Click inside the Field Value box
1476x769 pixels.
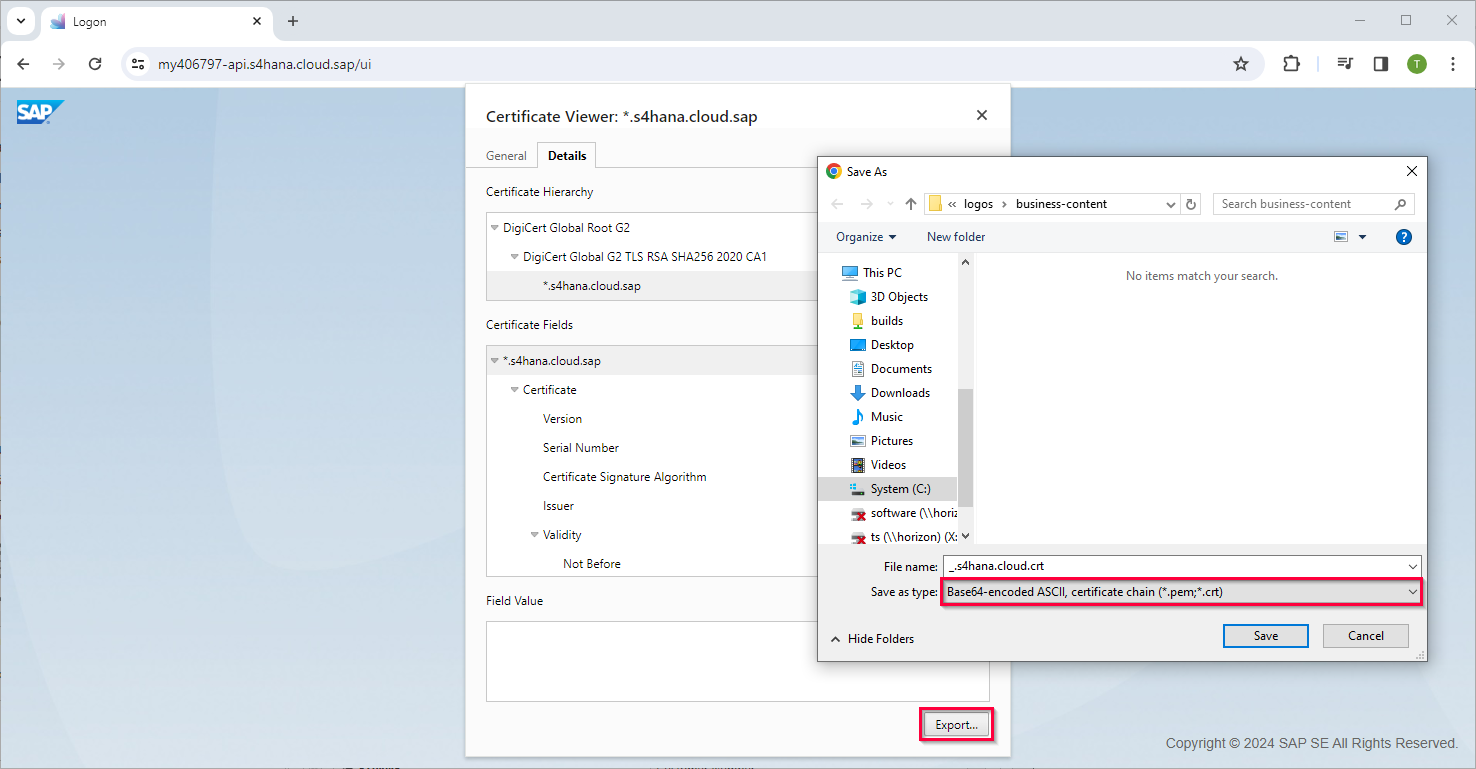pyautogui.click(x=737, y=661)
